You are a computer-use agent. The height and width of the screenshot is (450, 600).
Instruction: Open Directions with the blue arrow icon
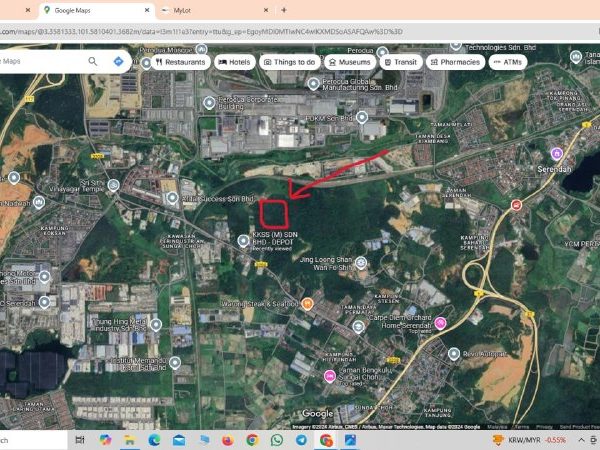[118, 61]
